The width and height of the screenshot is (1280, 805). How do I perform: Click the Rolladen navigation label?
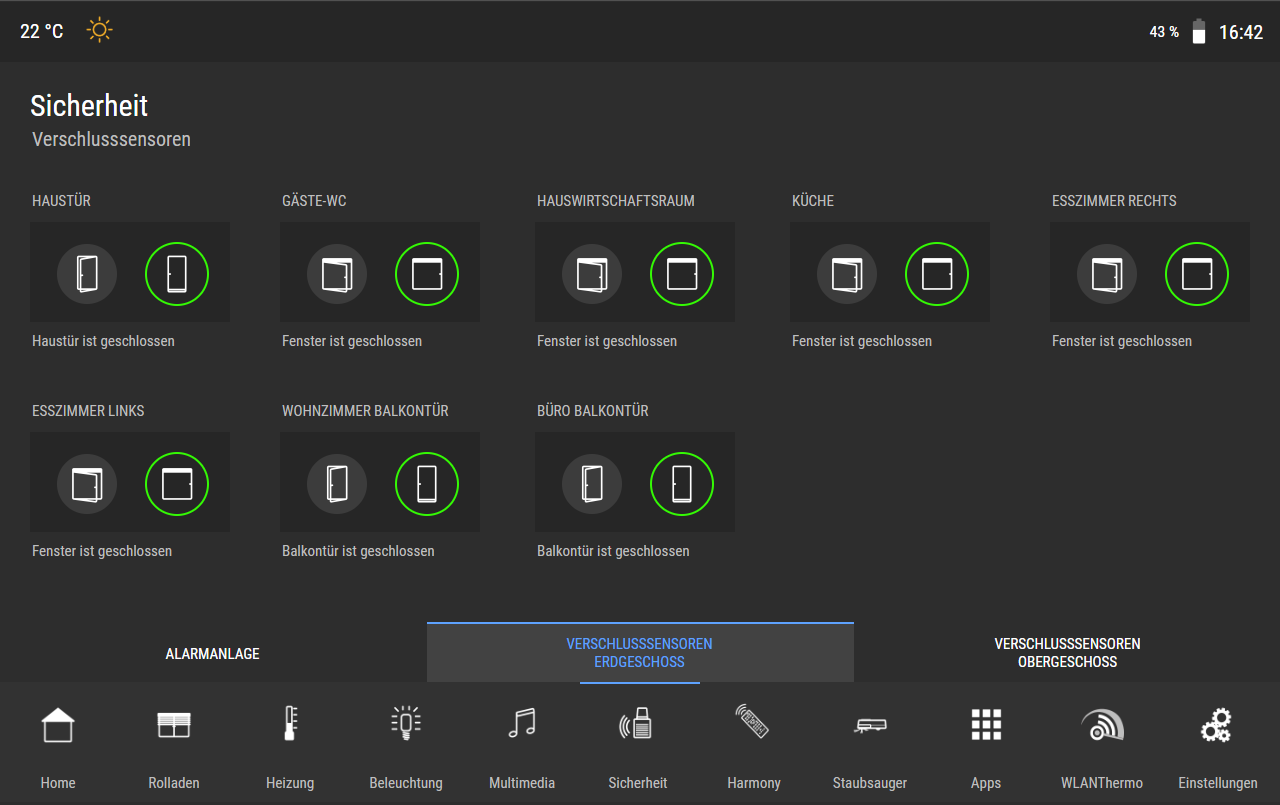[174, 783]
